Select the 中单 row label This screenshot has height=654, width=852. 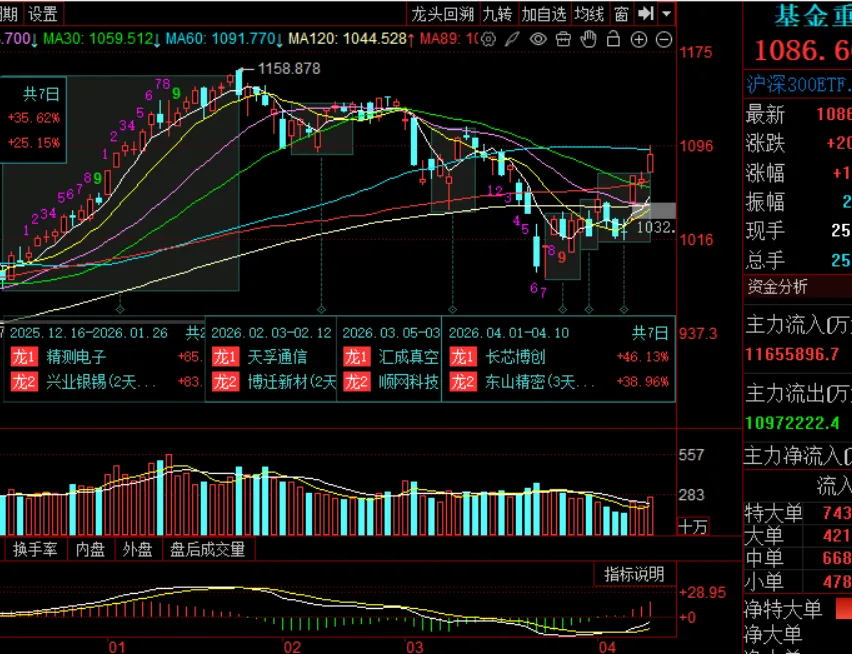pos(764,558)
